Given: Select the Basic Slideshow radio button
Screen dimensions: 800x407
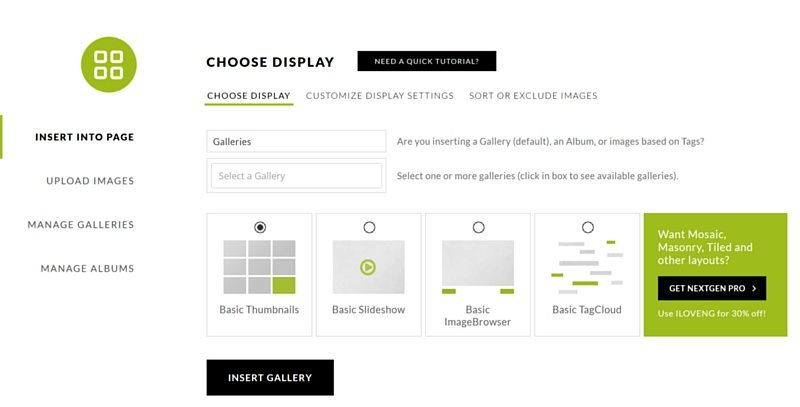Looking at the screenshot, I should [x=369, y=227].
